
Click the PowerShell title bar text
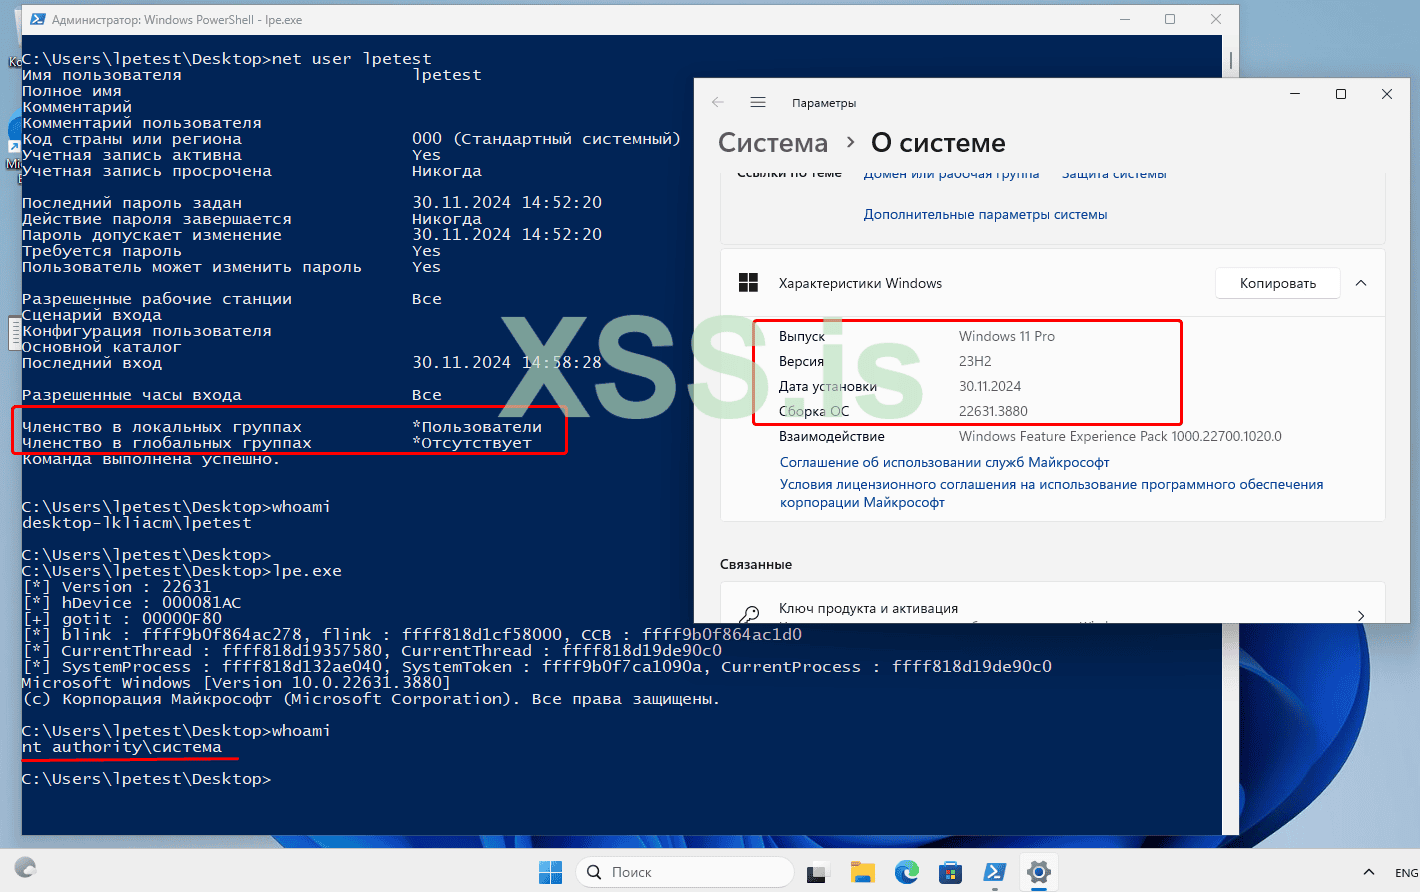(x=177, y=20)
